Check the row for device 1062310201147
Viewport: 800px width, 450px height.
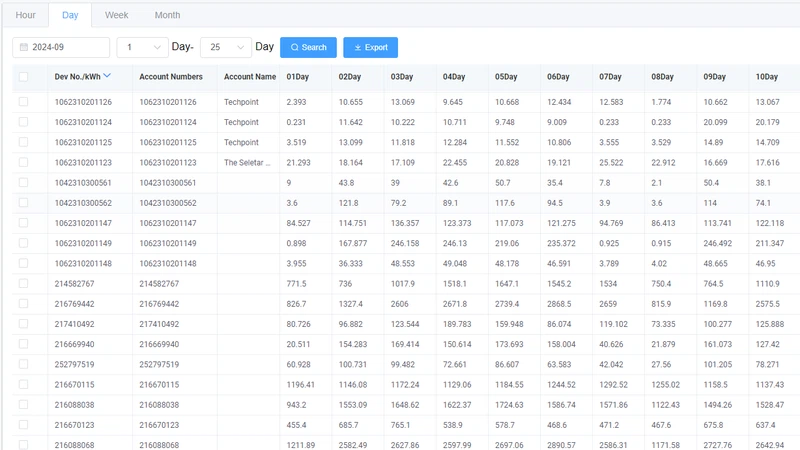23,222
